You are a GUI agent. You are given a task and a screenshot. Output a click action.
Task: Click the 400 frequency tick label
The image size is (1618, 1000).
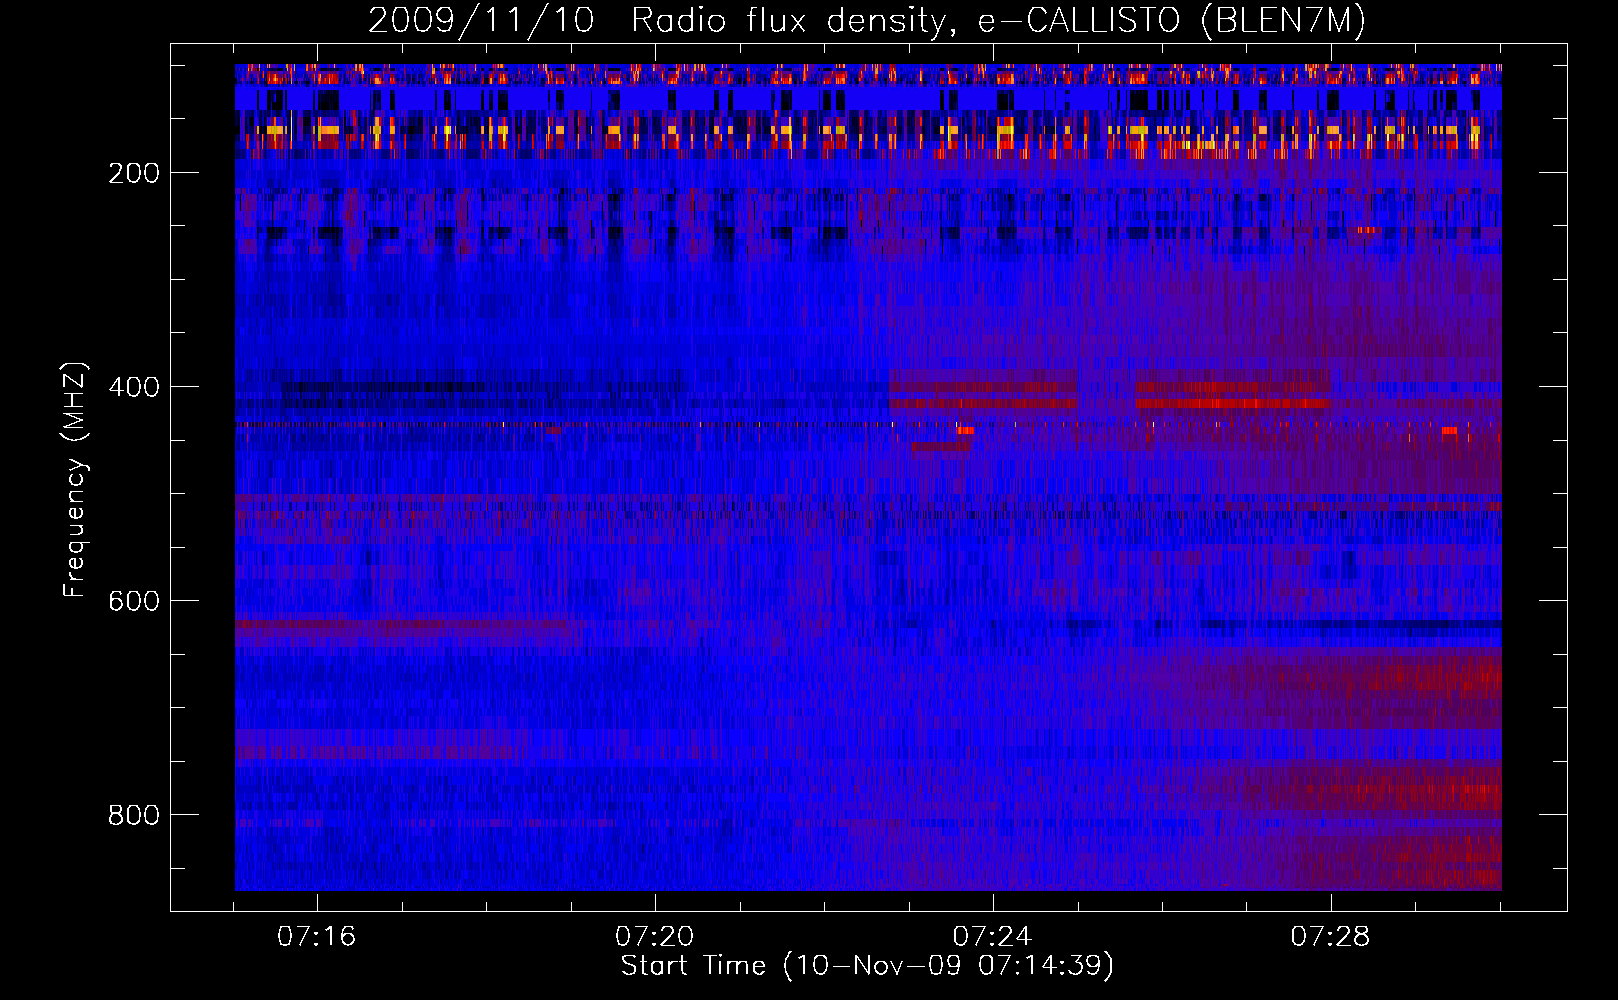point(134,387)
